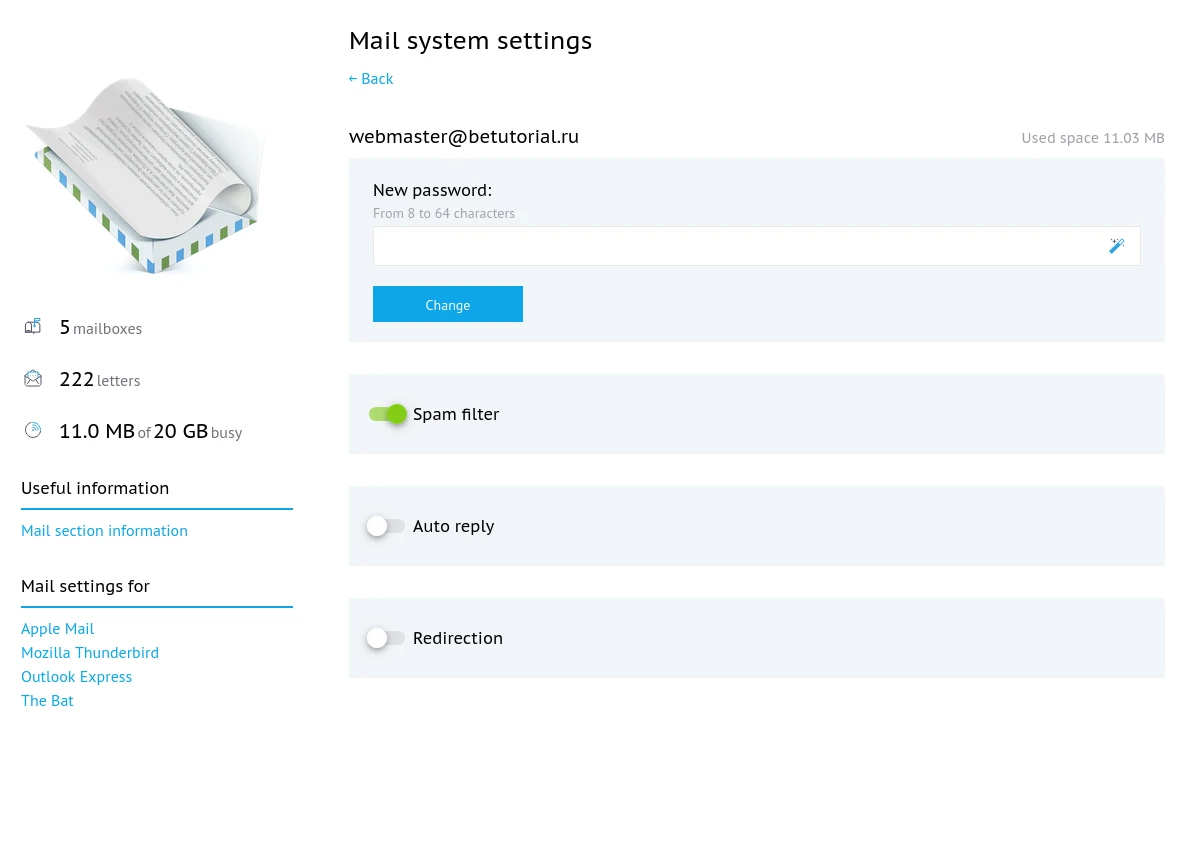Click the Mail system settings page title
Screen dimensions: 1197x866
pos(470,41)
